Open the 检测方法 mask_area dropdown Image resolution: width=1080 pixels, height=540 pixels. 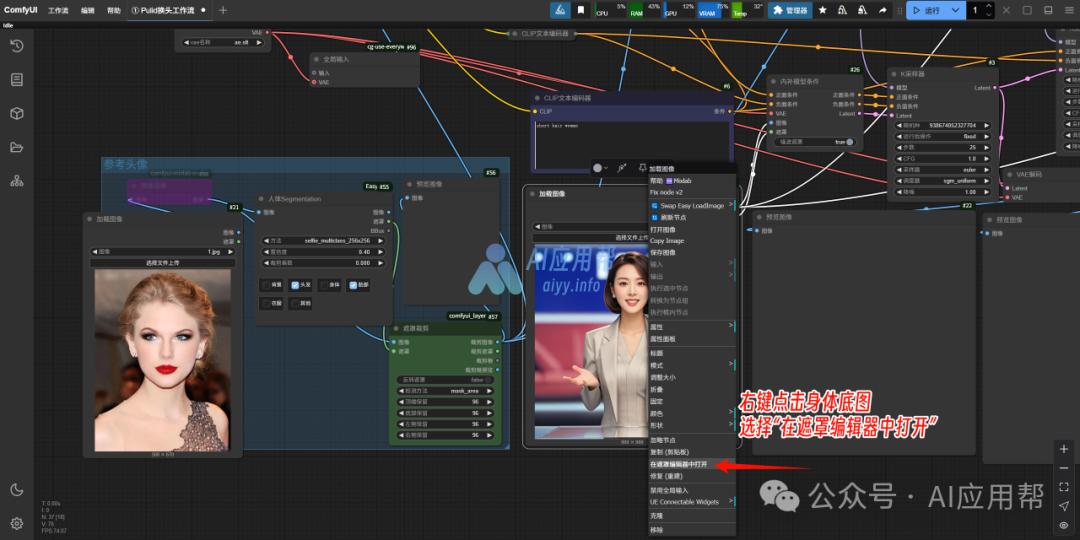pos(446,391)
